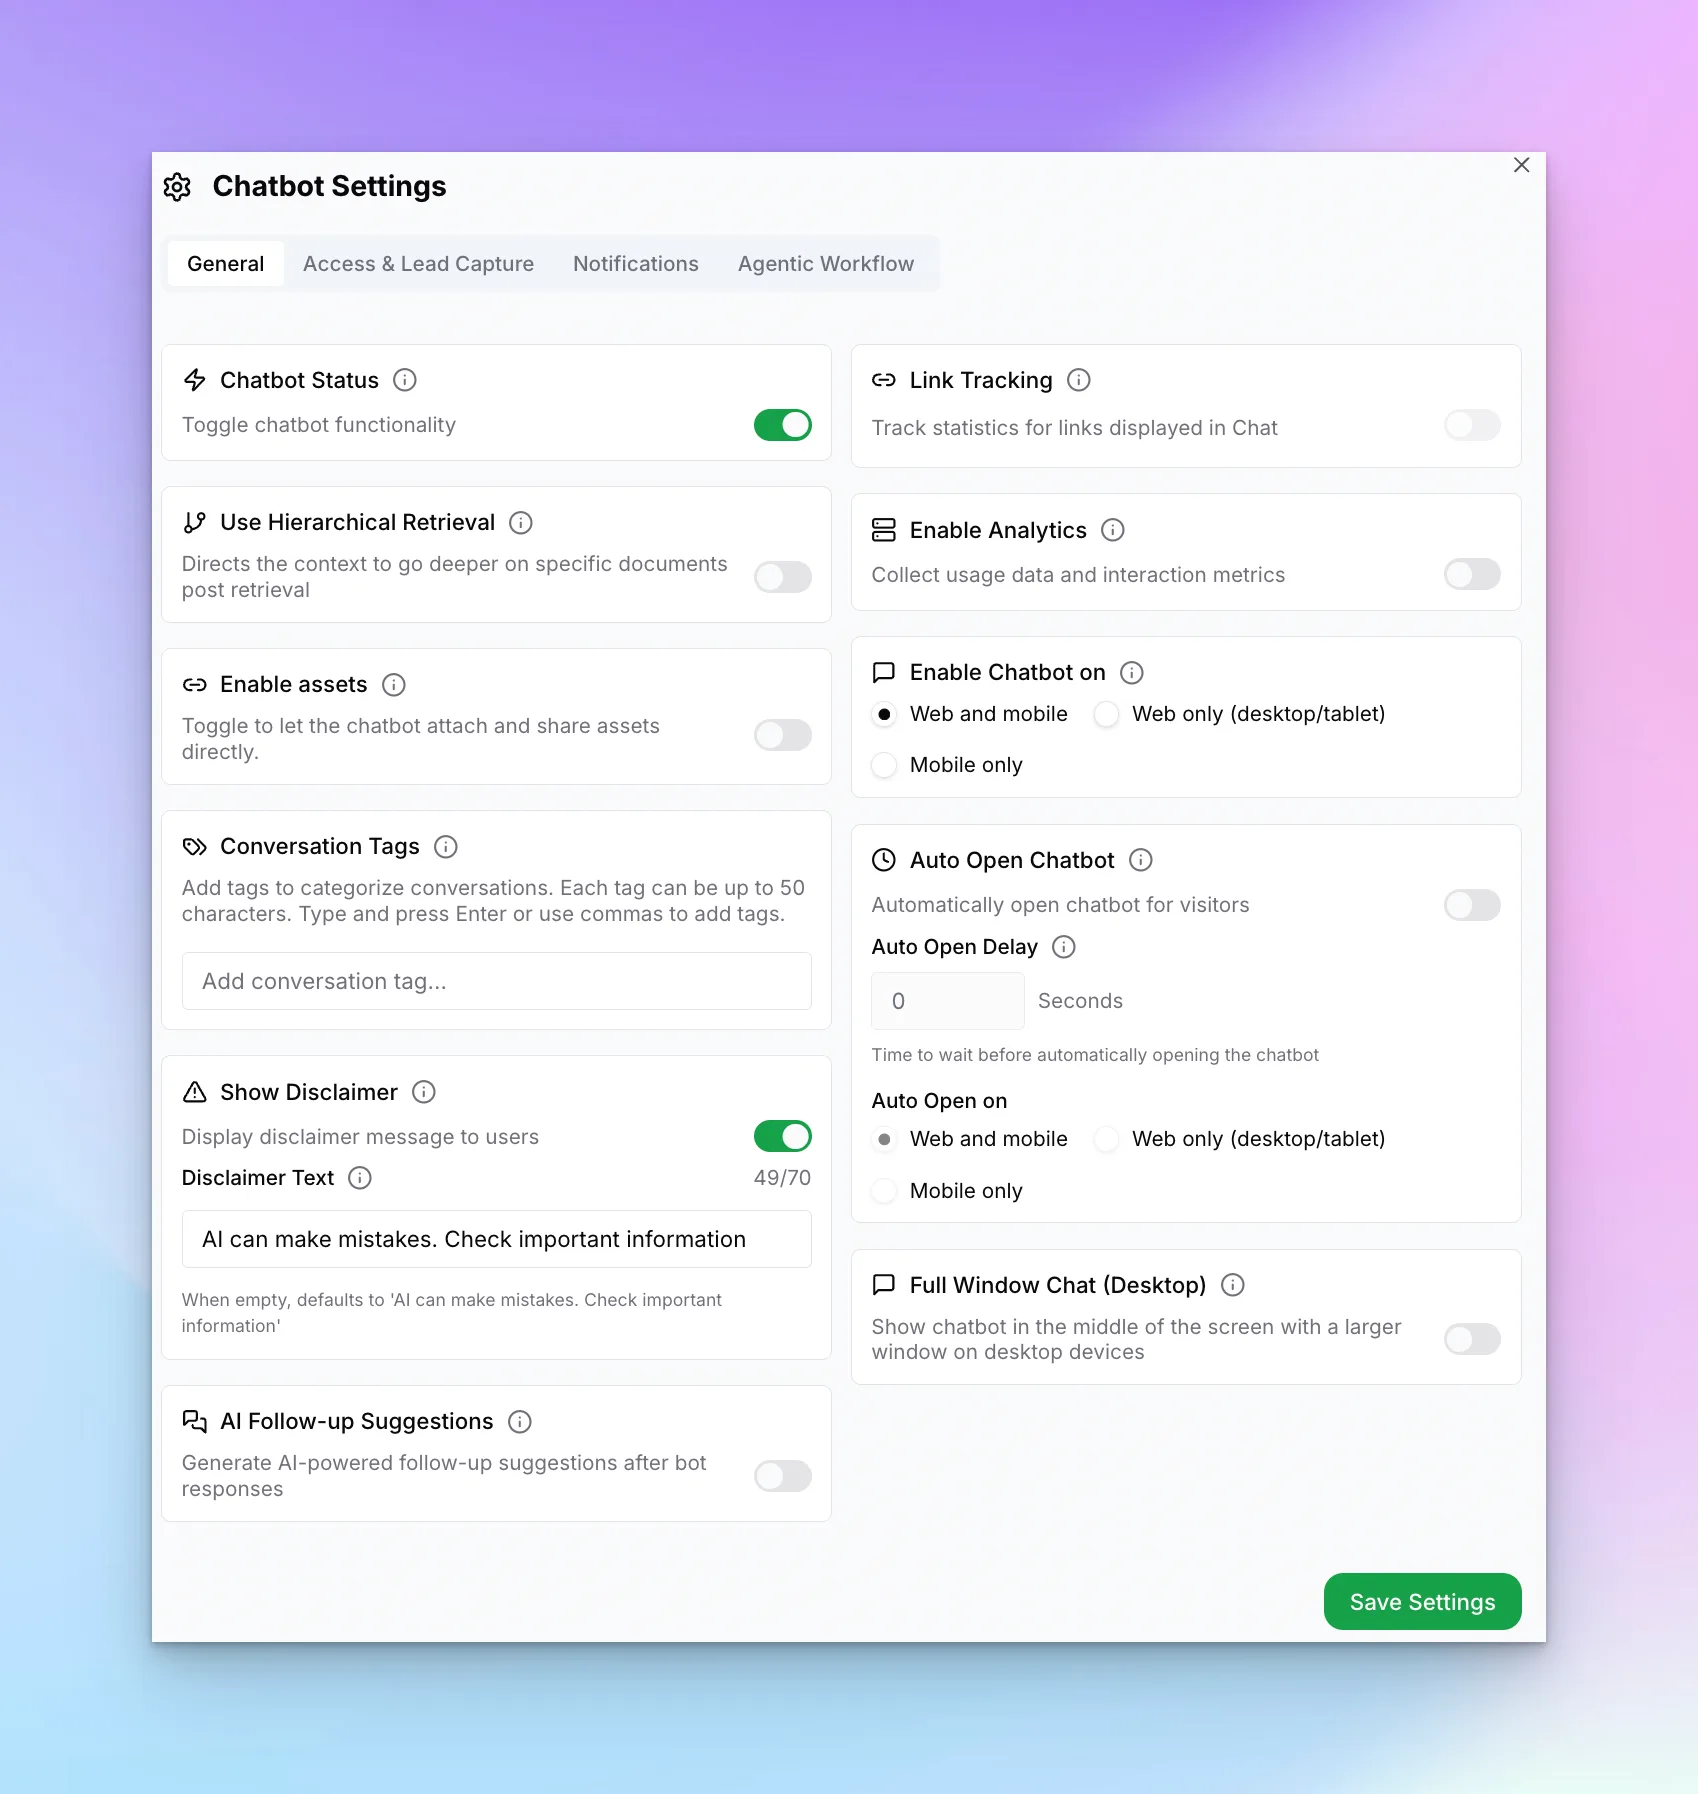Click the tag icon next to Conversation Tags
The width and height of the screenshot is (1698, 1794).
195,847
